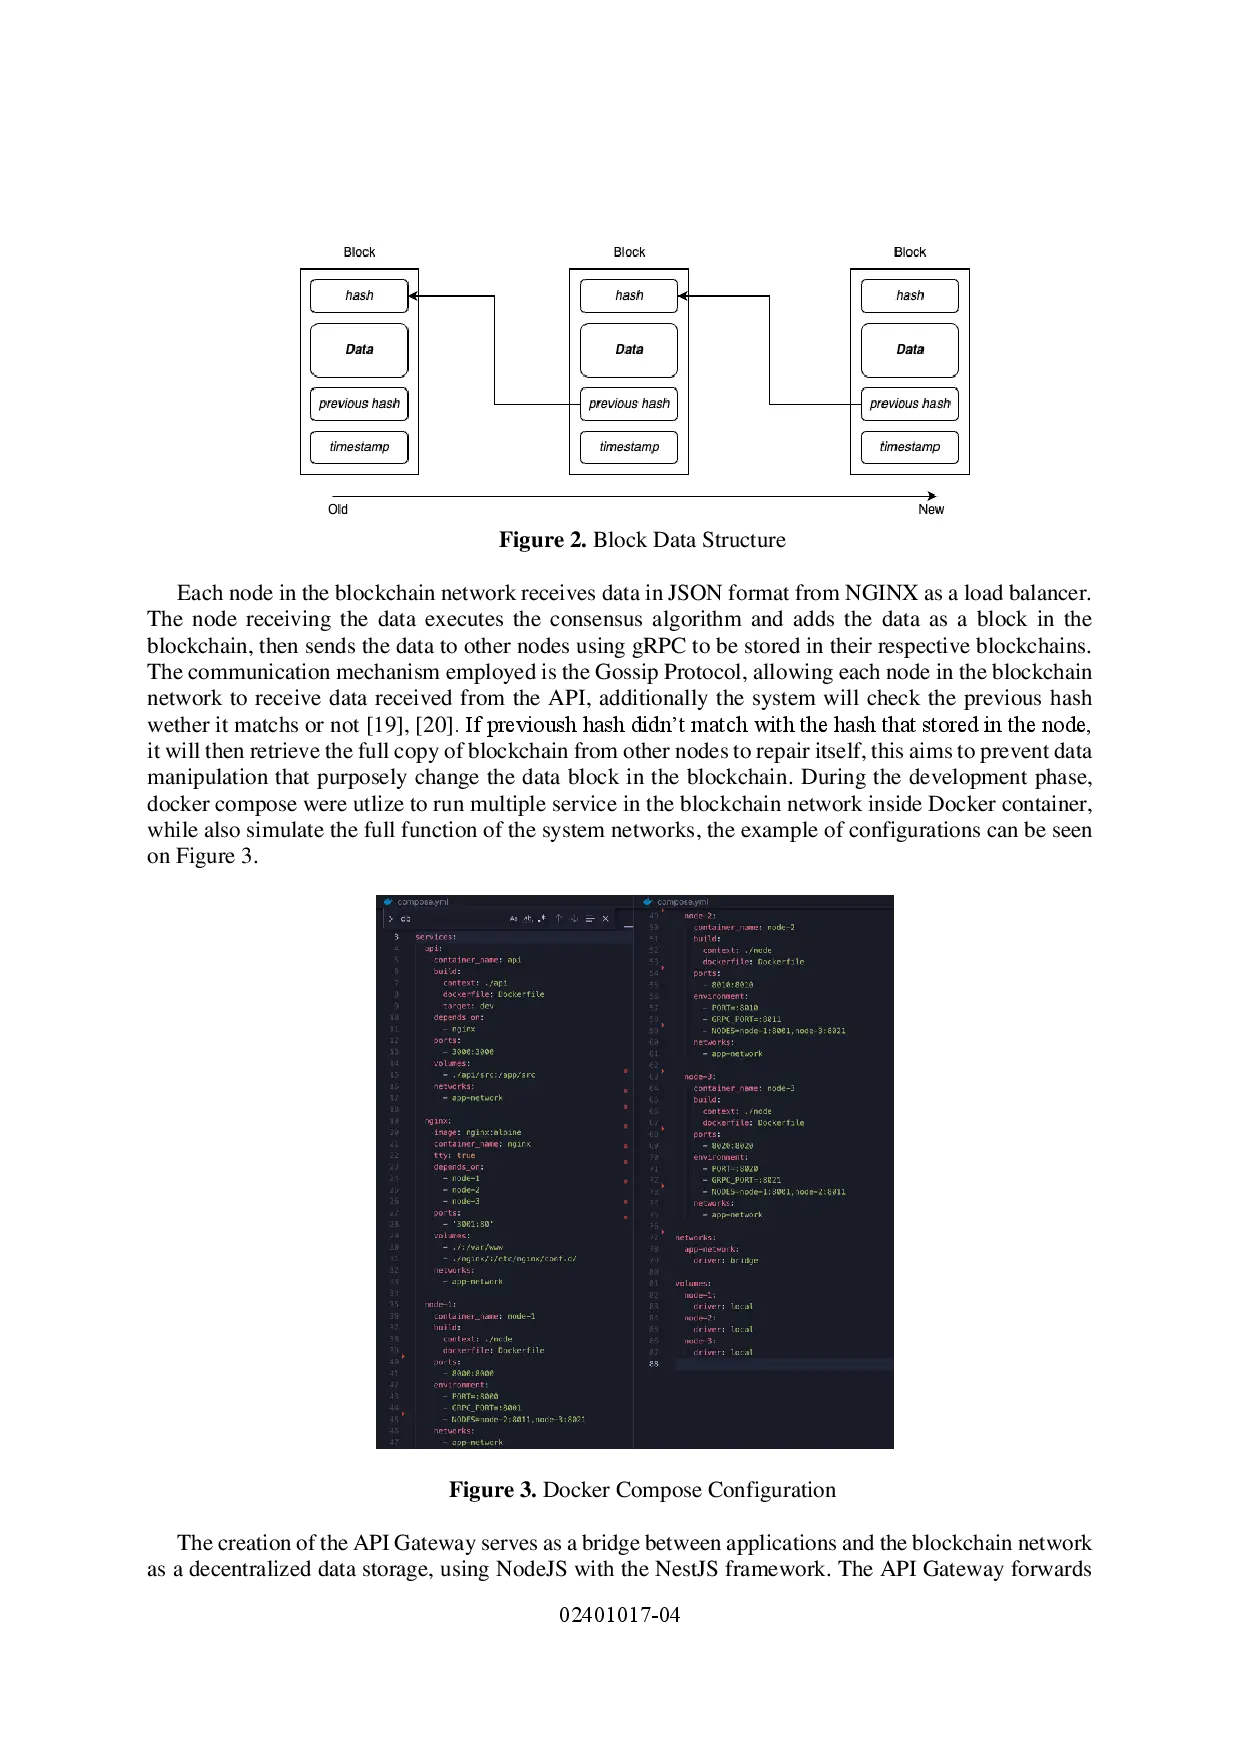Click timestamp box in the middle block

pos(629,447)
